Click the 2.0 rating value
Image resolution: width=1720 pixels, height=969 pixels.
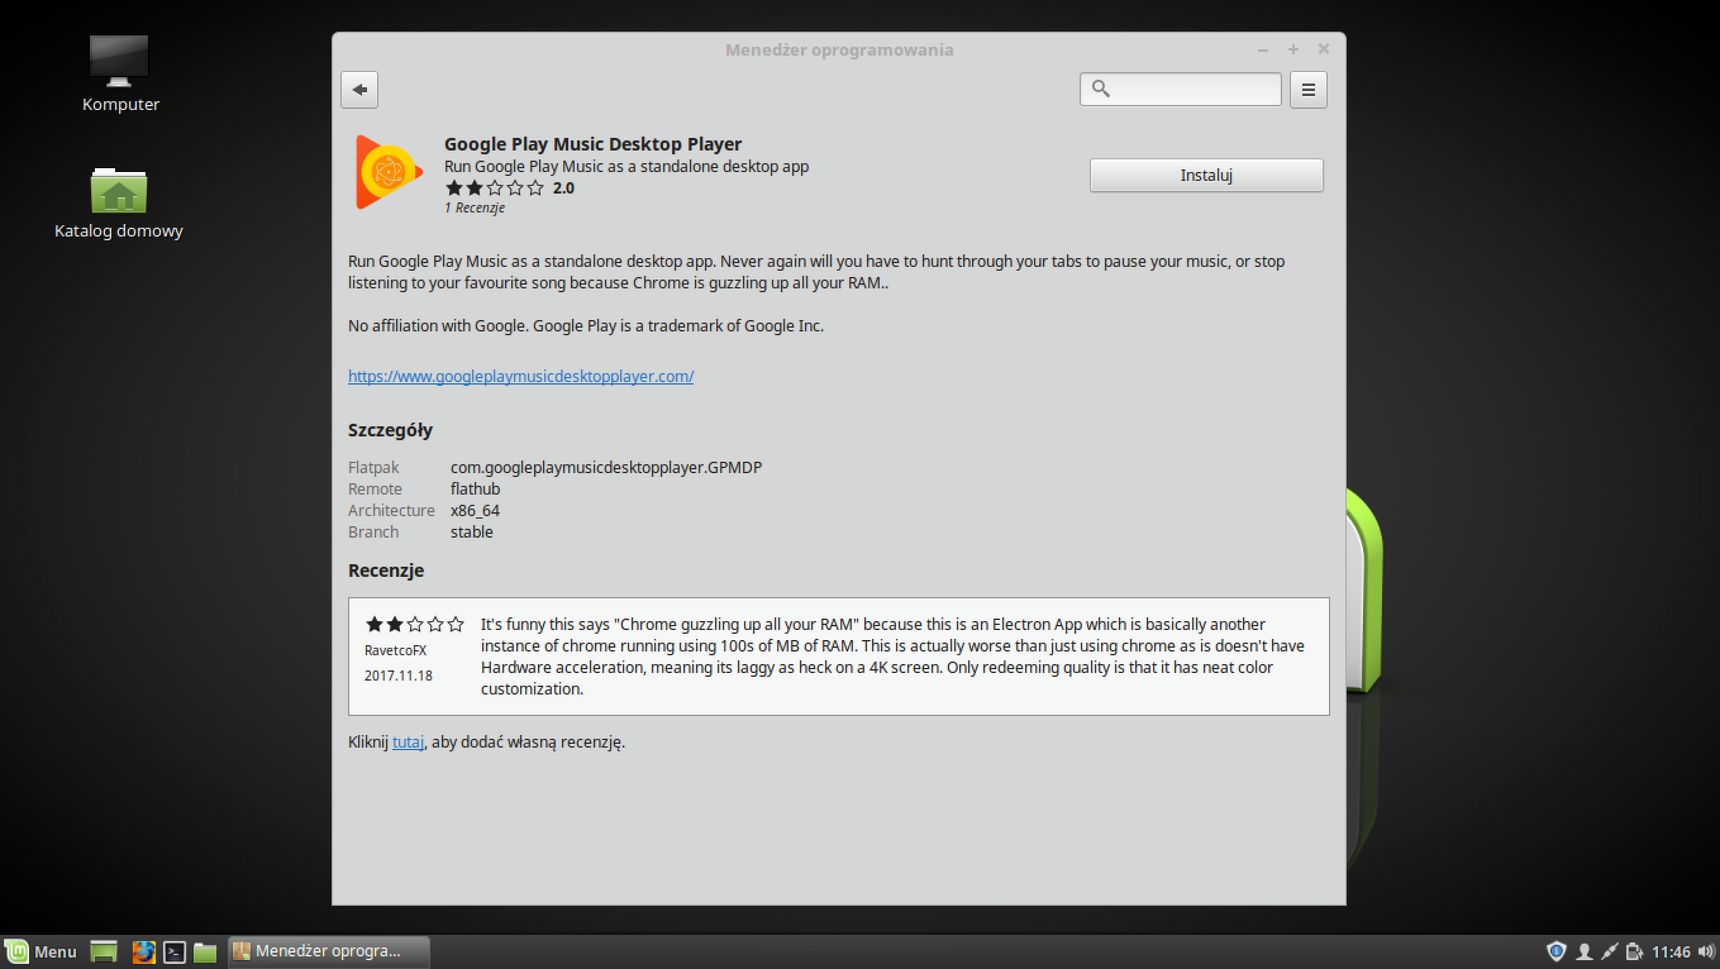563,188
